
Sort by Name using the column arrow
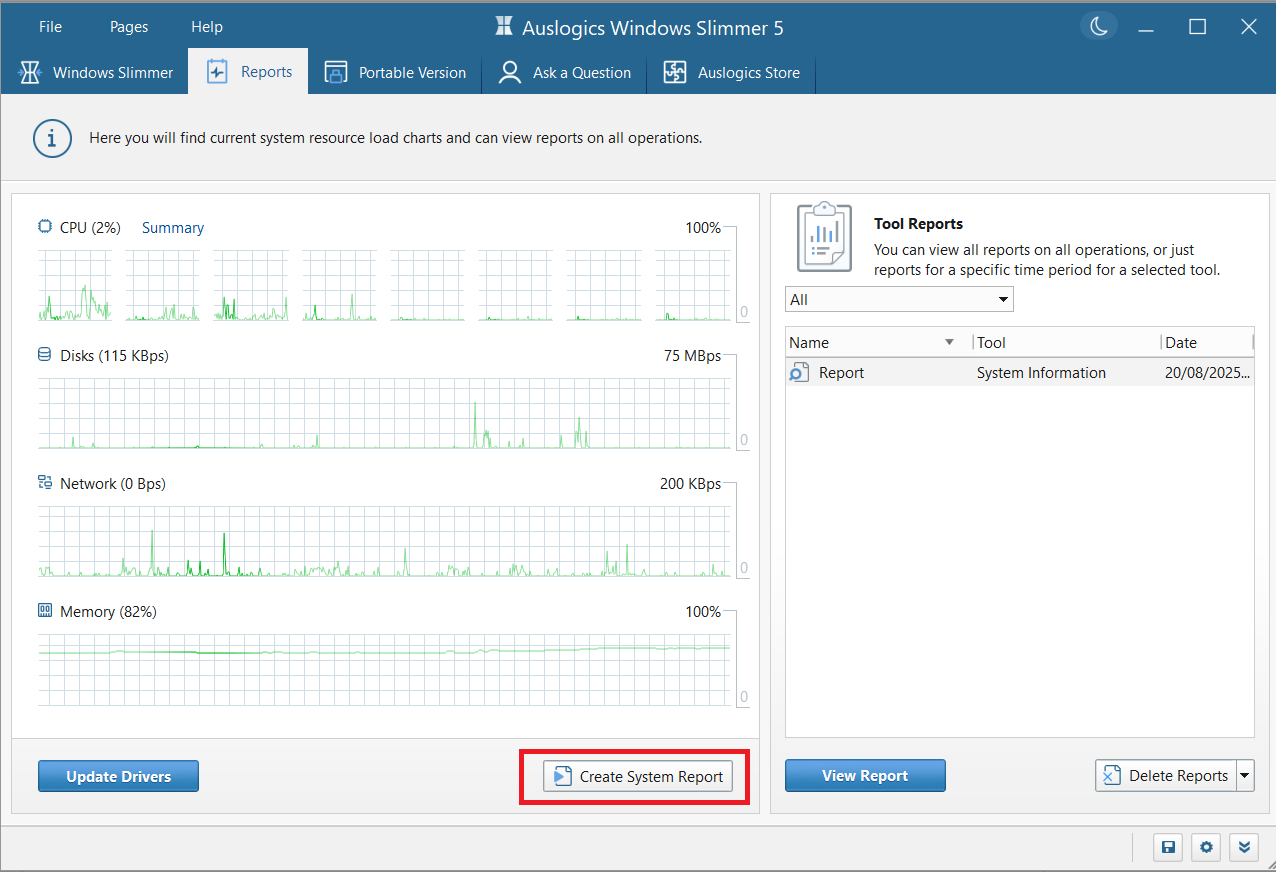[947, 342]
